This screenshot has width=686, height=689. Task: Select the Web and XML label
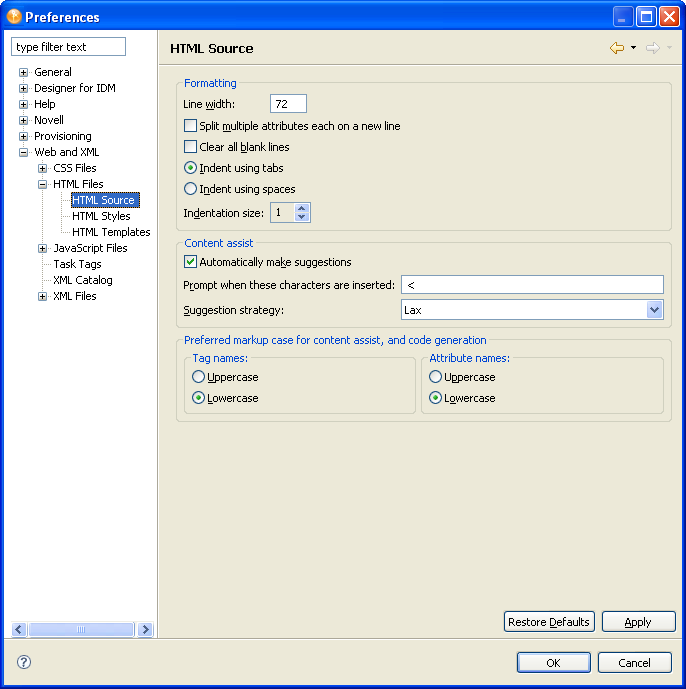[x=67, y=152]
